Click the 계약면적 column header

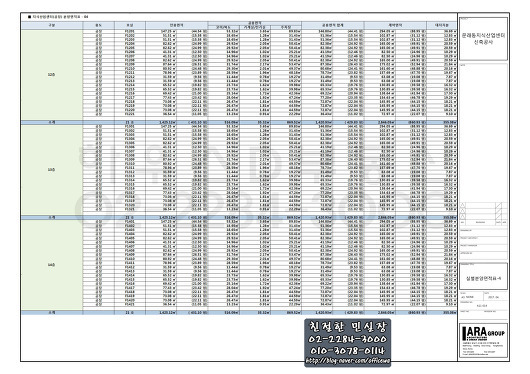(395, 25)
